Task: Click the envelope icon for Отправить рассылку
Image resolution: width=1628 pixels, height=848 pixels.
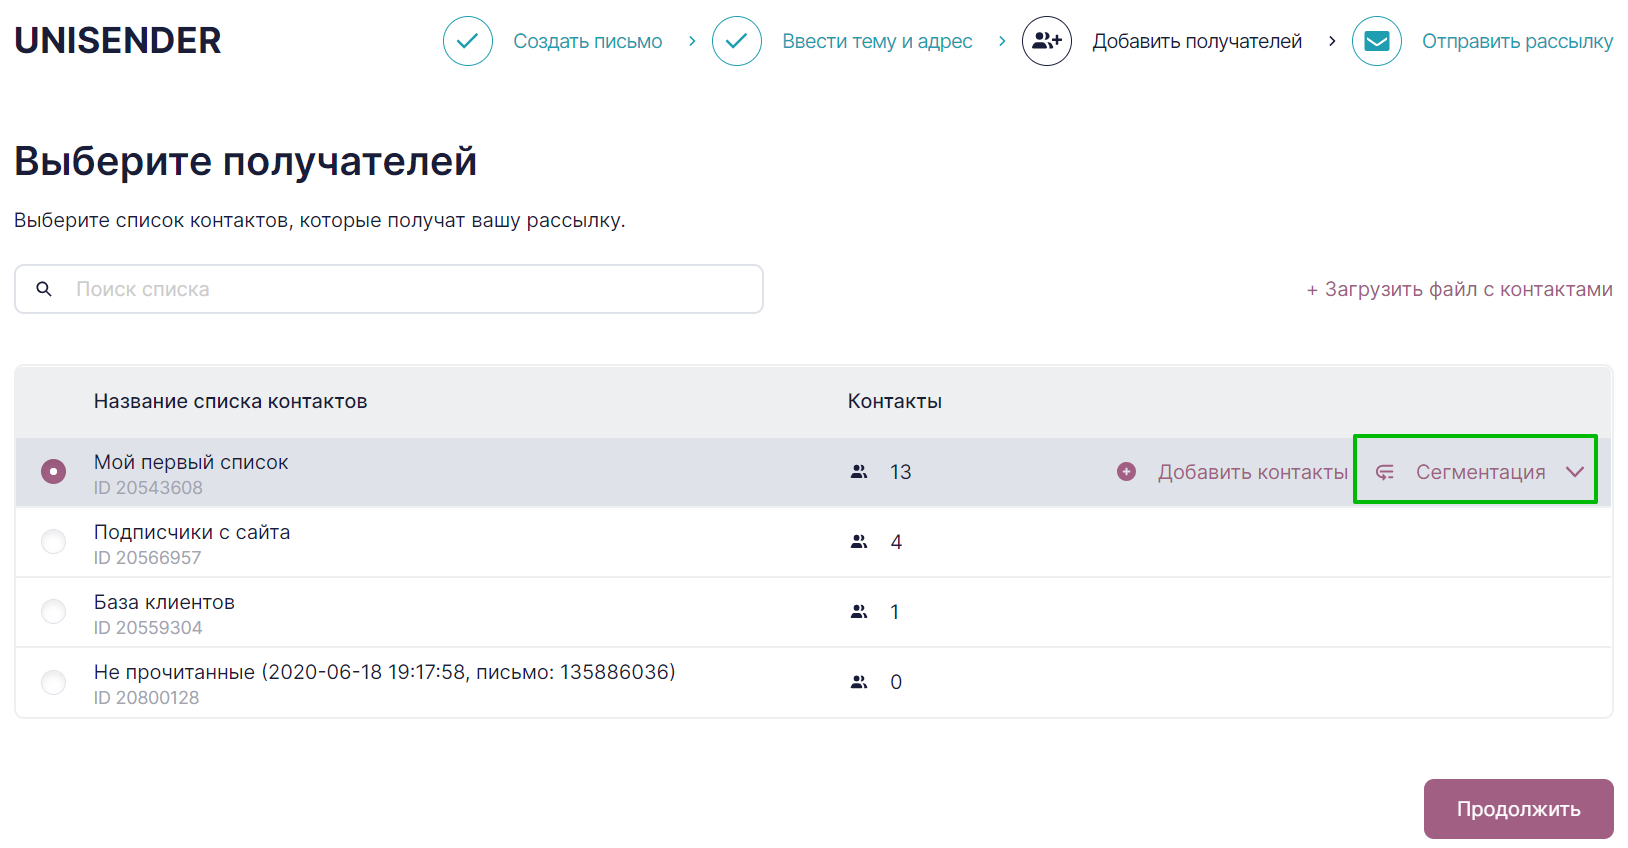Action: pyautogui.click(x=1377, y=41)
